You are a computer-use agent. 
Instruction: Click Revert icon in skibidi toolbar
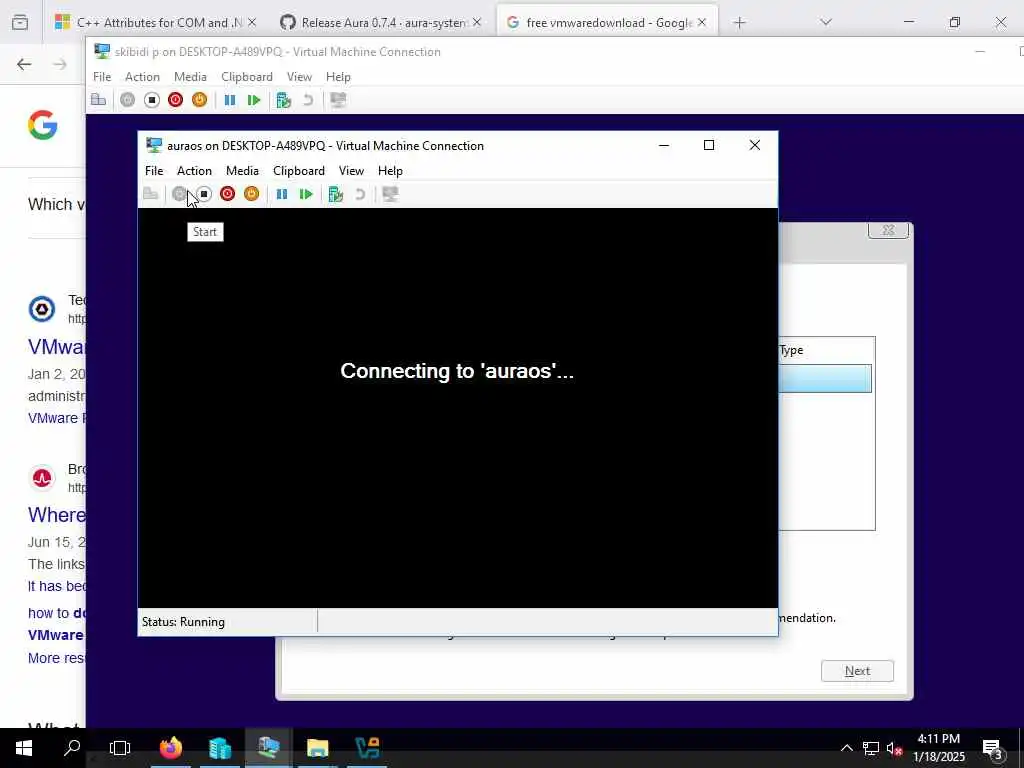308,100
